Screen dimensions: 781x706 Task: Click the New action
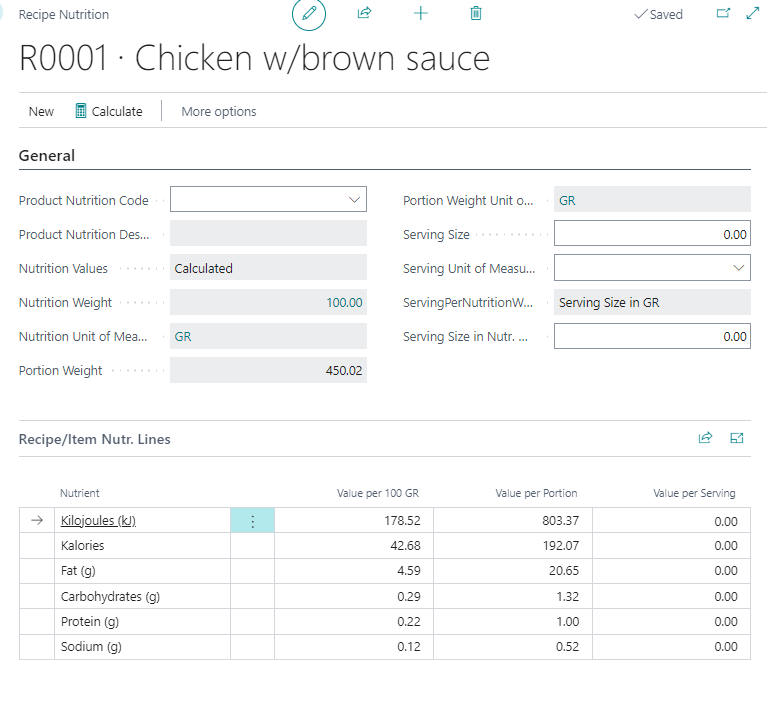(x=41, y=111)
